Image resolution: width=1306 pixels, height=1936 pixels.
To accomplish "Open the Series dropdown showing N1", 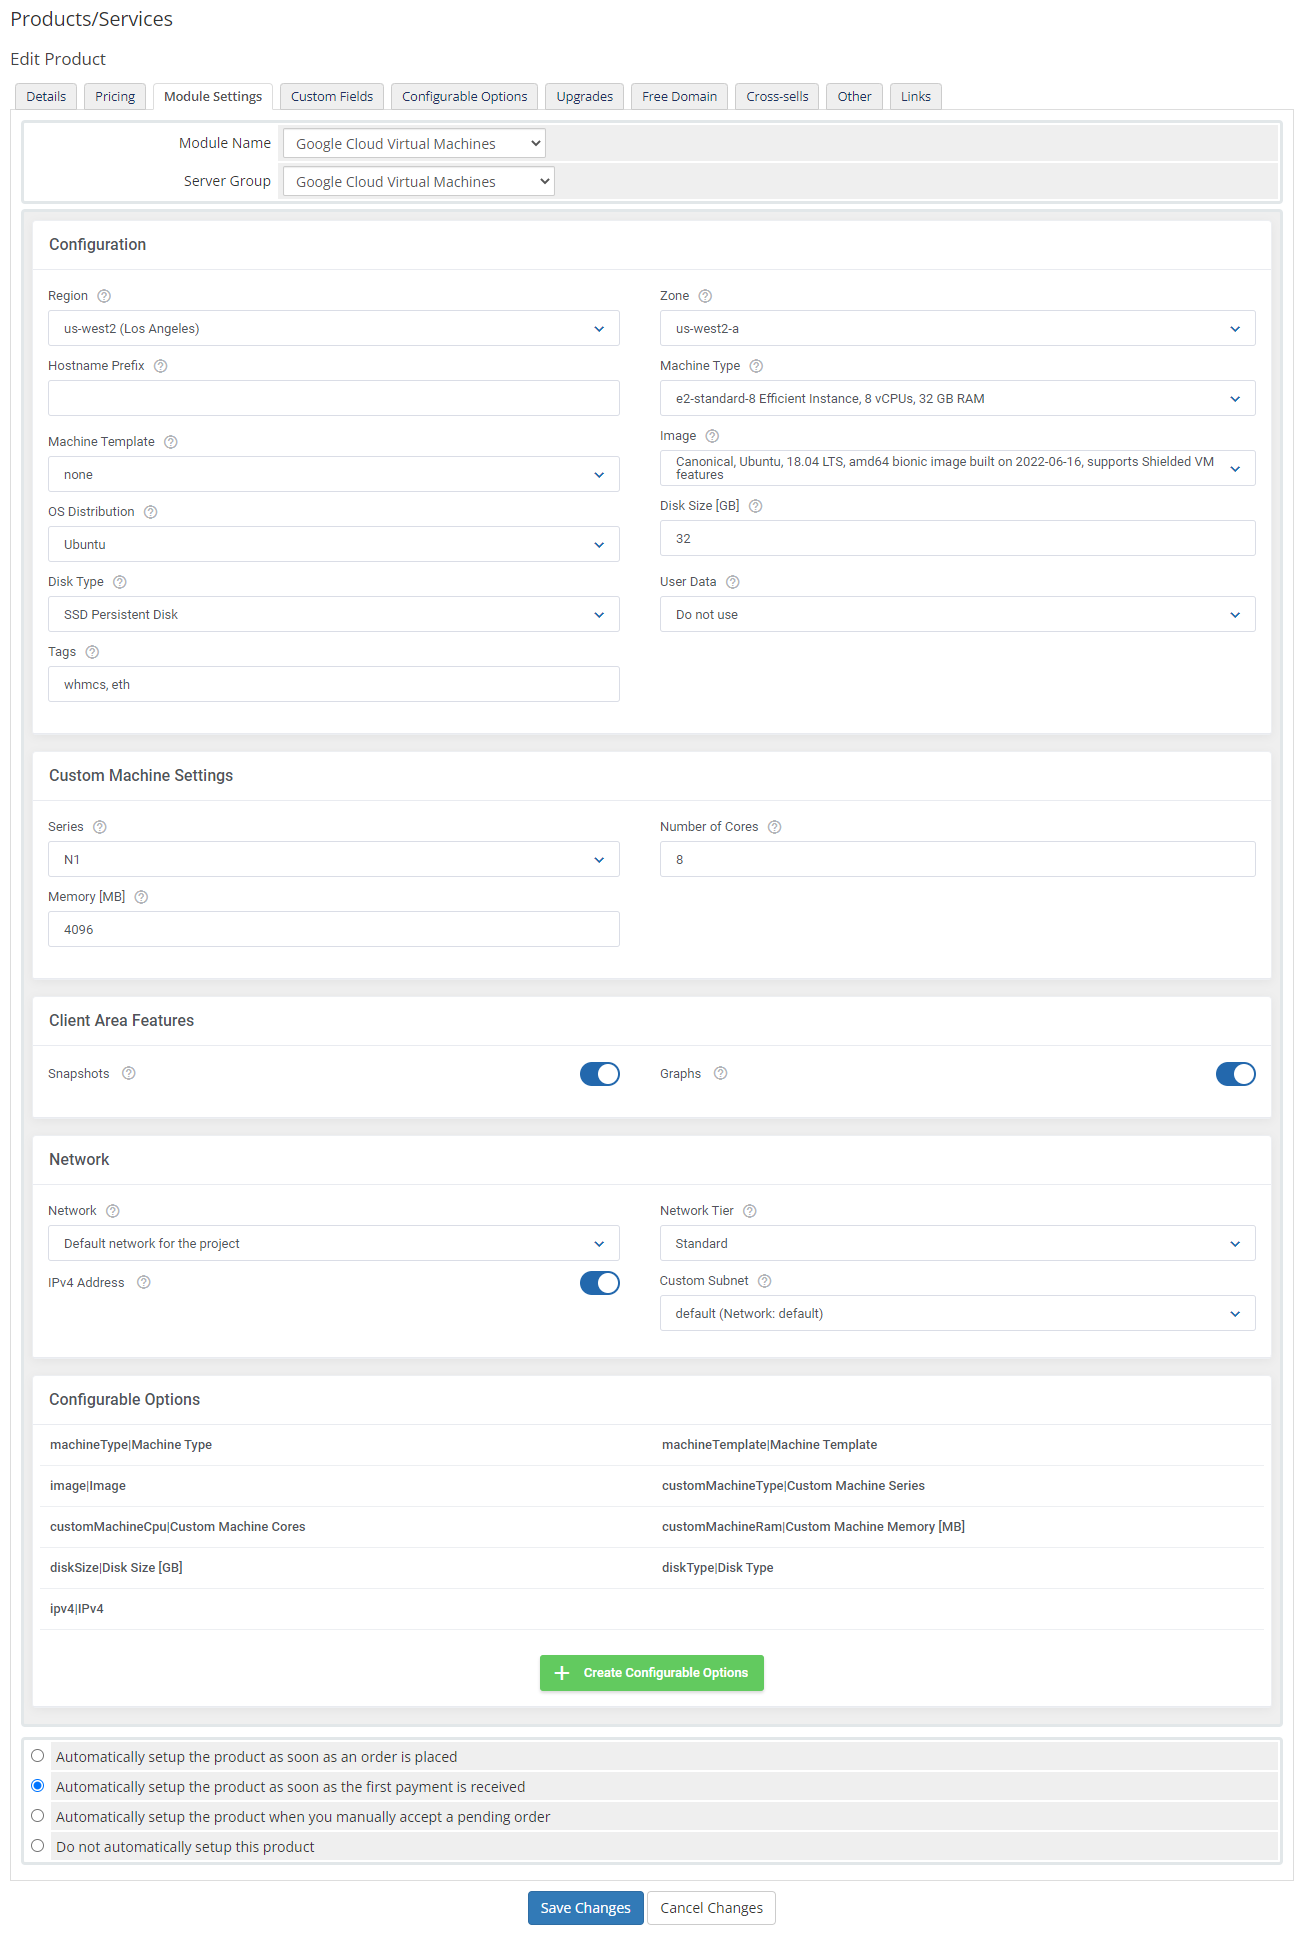I will point(334,859).
